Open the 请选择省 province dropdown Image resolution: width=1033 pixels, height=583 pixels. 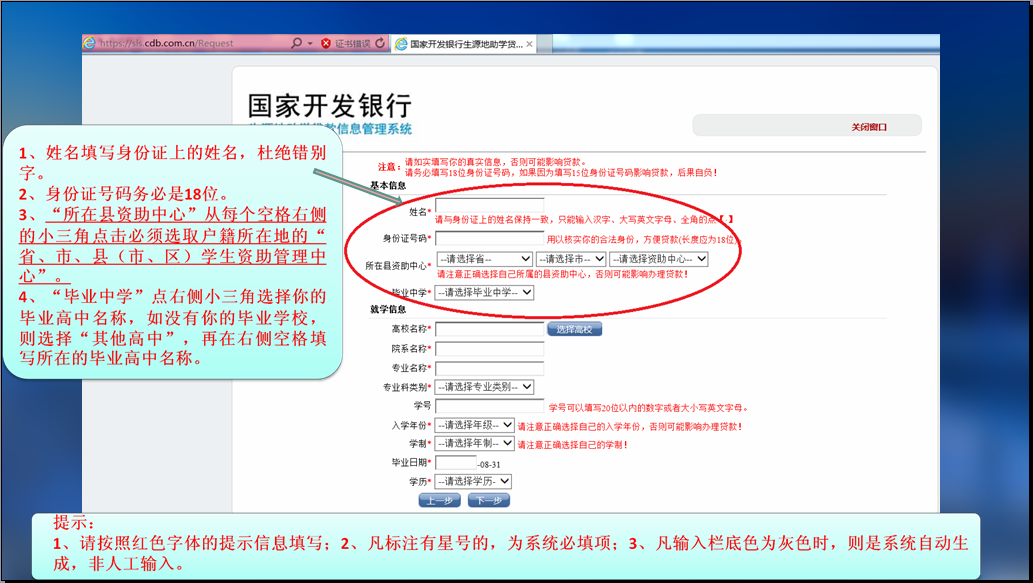(x=484, y=259)
